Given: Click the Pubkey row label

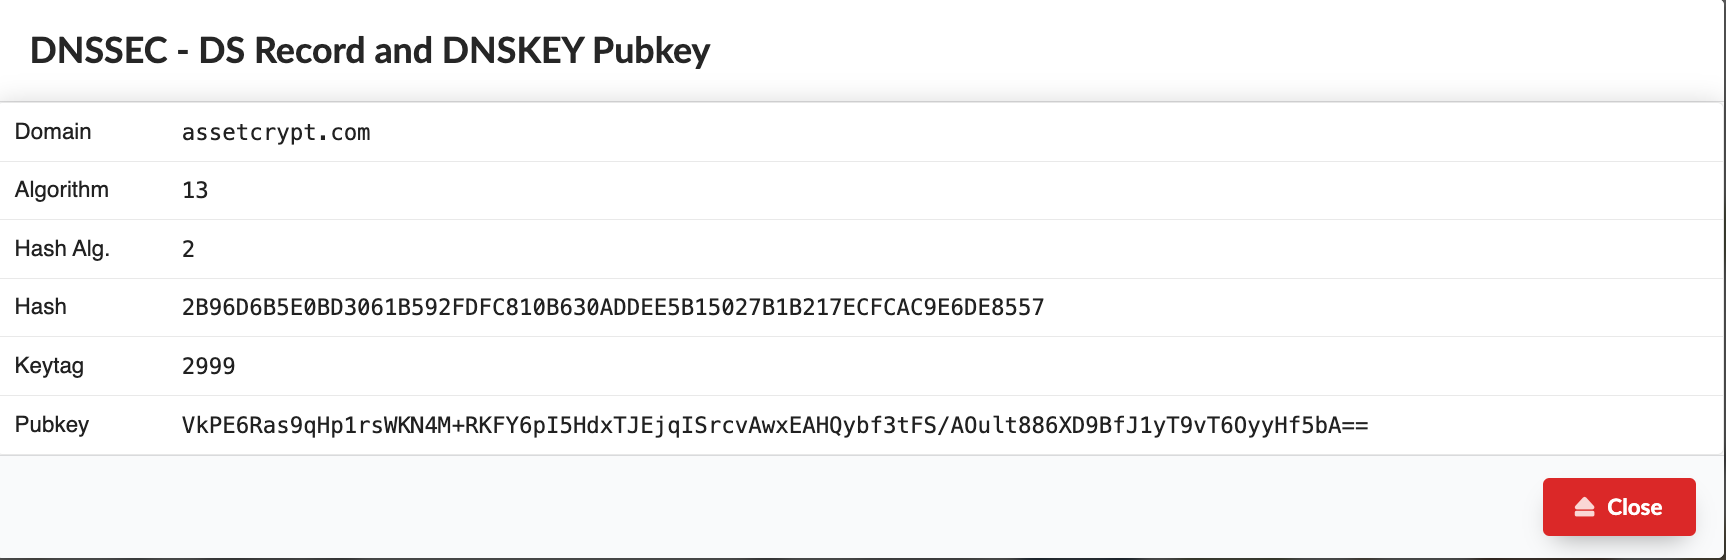Looking at the screenshot, I should (52, 425).
